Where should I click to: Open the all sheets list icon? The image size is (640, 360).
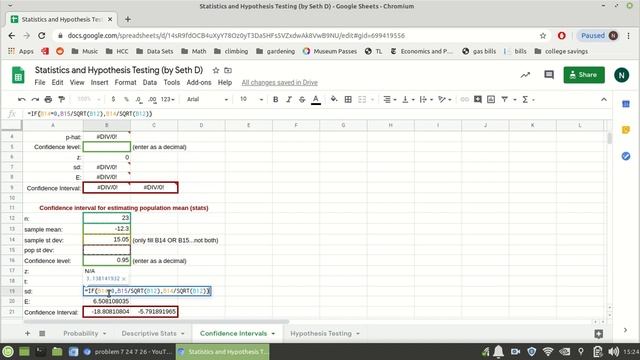click(x=42, y=333)
